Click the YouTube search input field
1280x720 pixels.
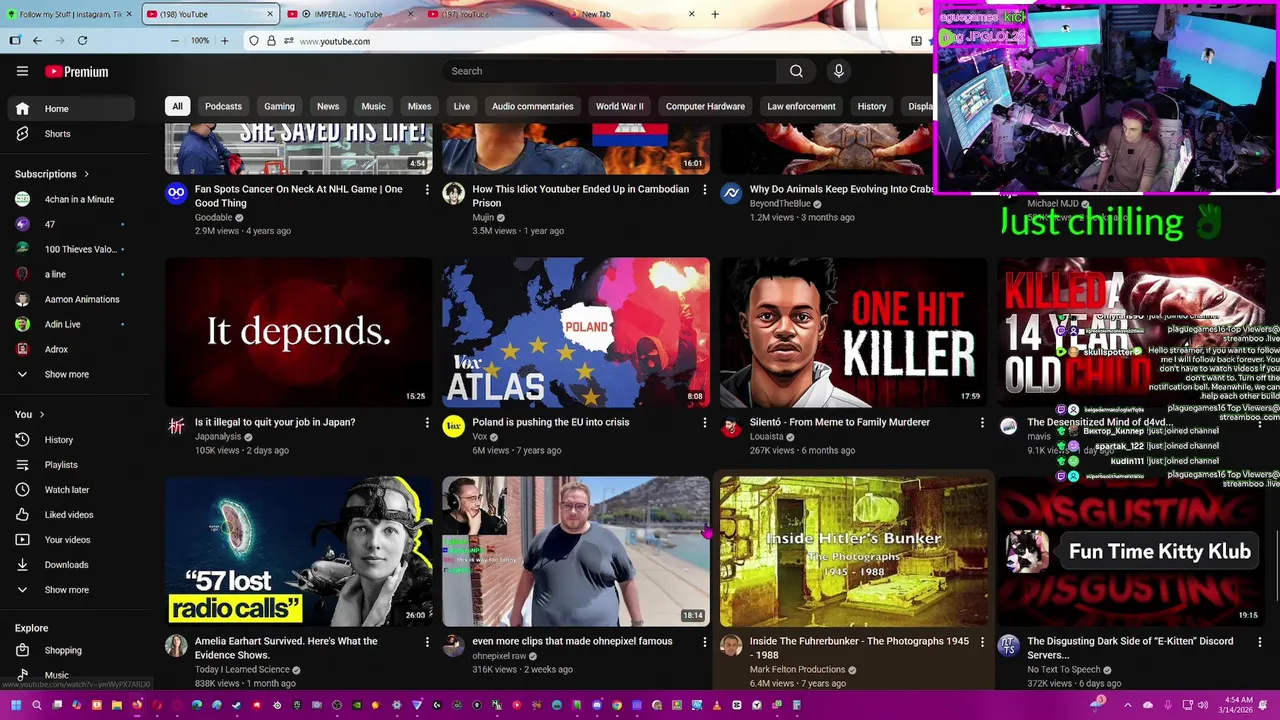tap(610, 71)
